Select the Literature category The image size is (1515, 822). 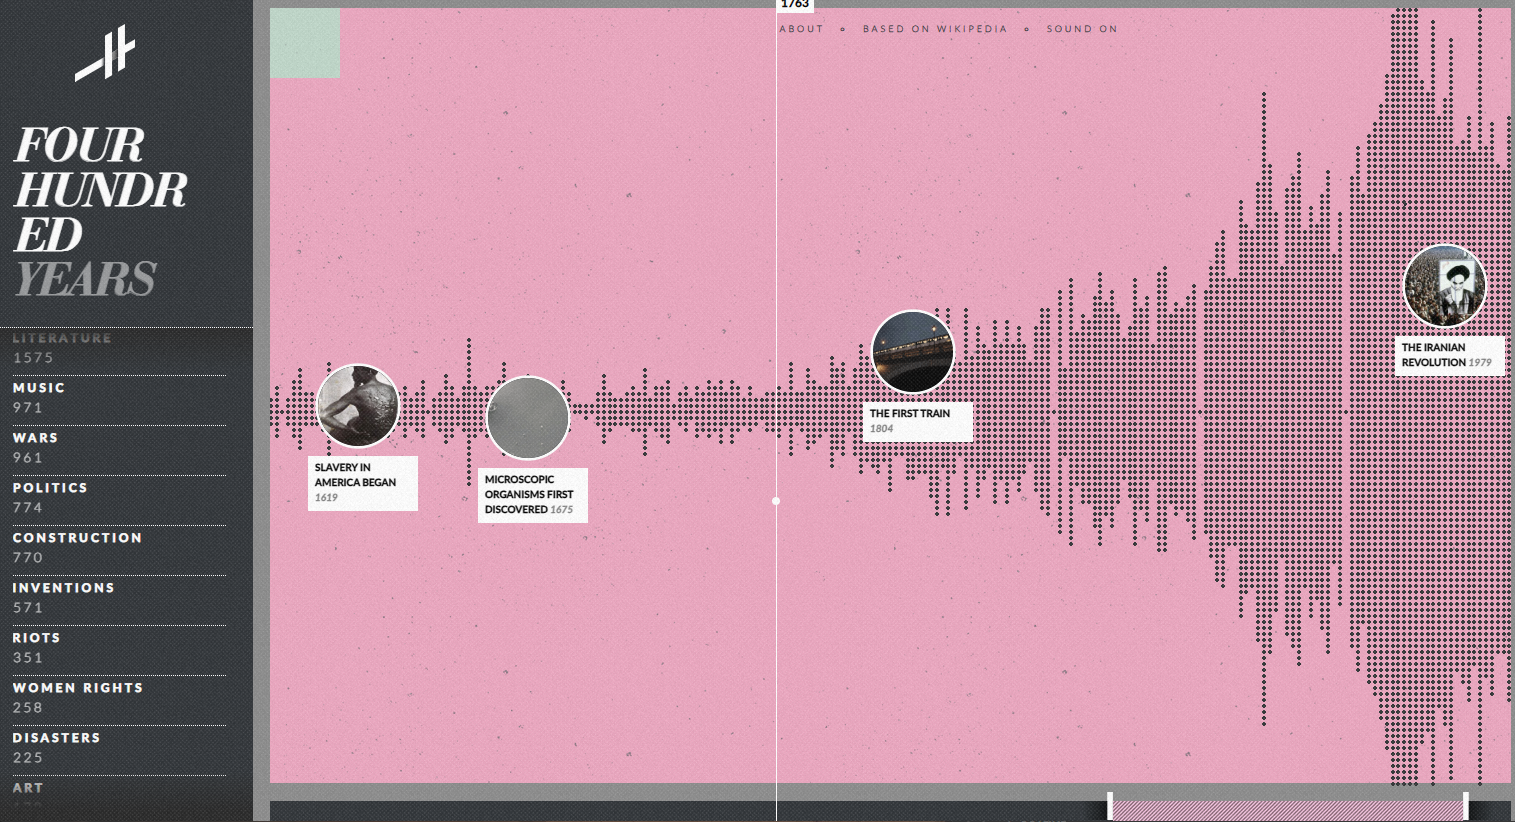[x=119, y=348]
